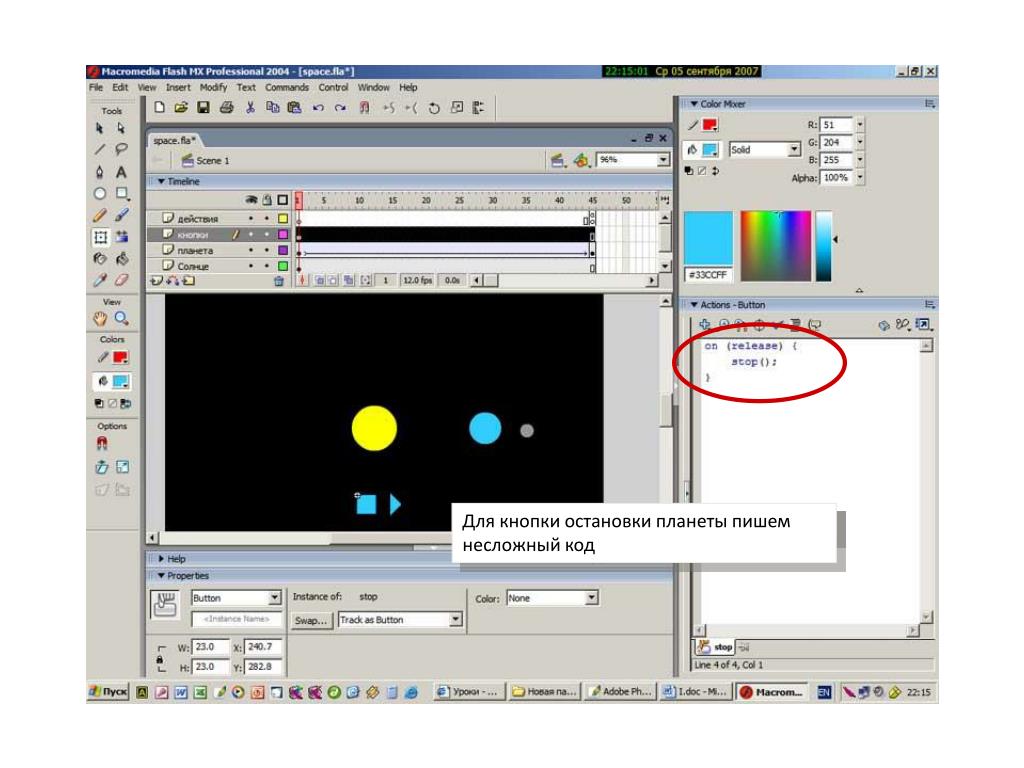This screenshot has height=768, width=1024.
Task: Click the Save toolbar icon
Action: pyautogui.click(x=203, y=108)
